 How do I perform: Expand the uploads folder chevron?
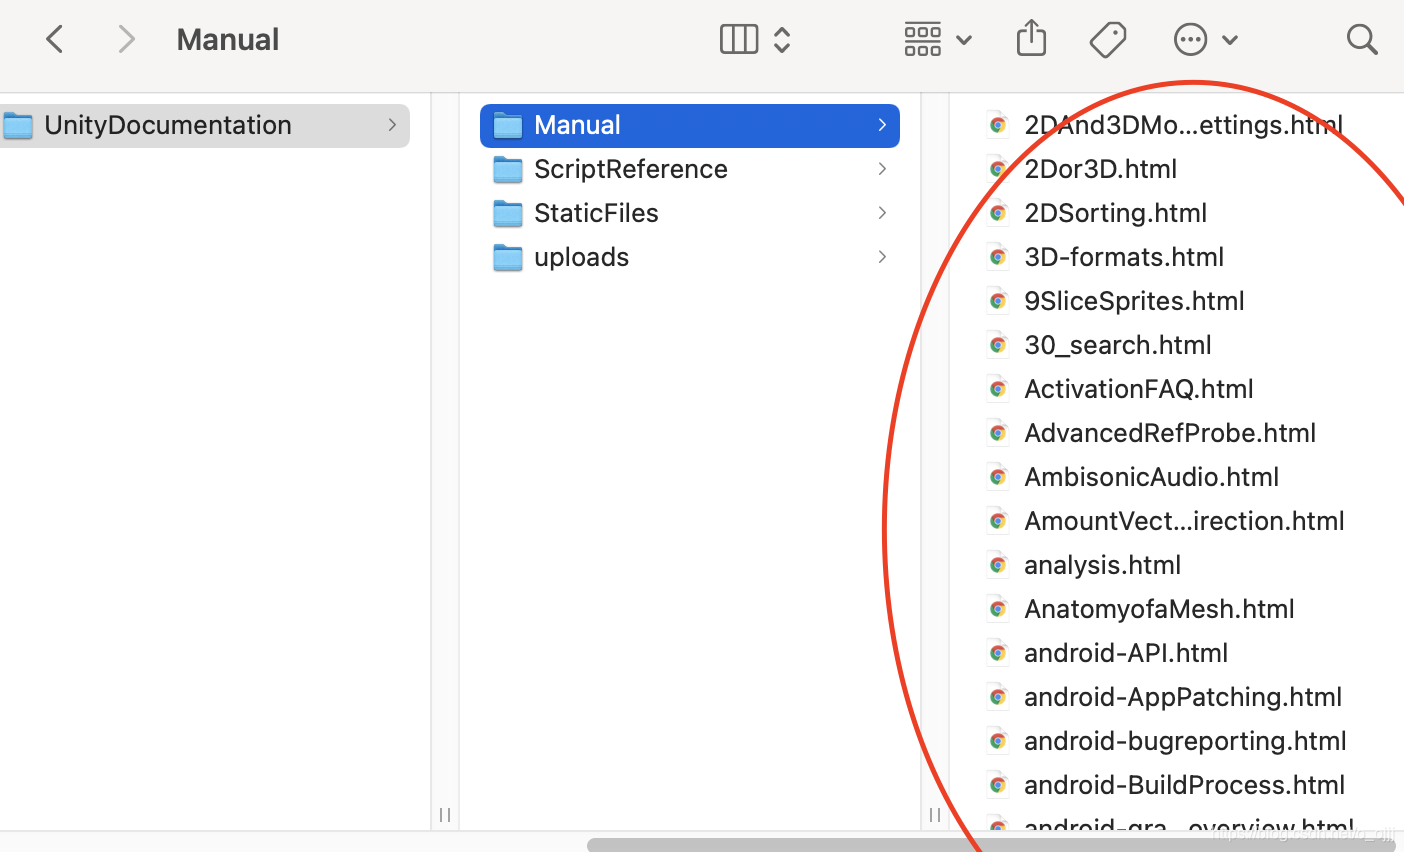(882, 257)
